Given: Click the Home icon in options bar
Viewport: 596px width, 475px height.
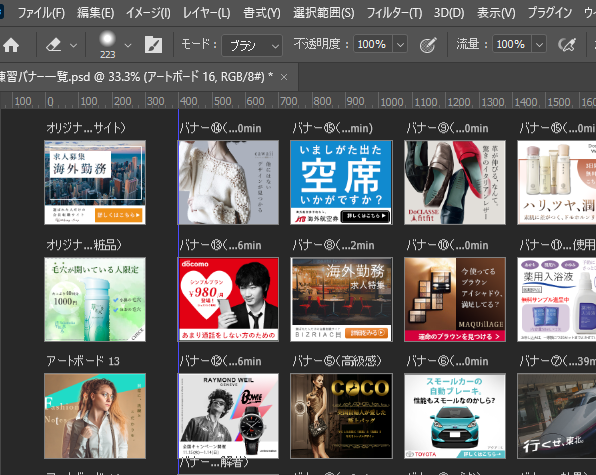Looking at the screenshot, I should coord(11,45).
